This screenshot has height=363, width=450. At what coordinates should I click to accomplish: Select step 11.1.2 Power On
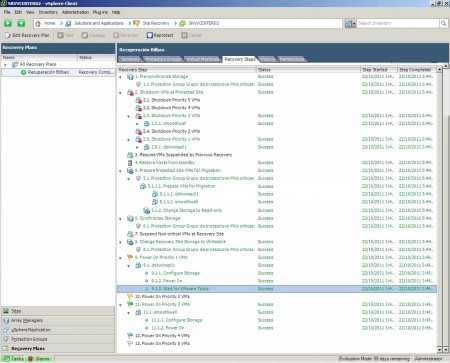(x=277, y=328)
